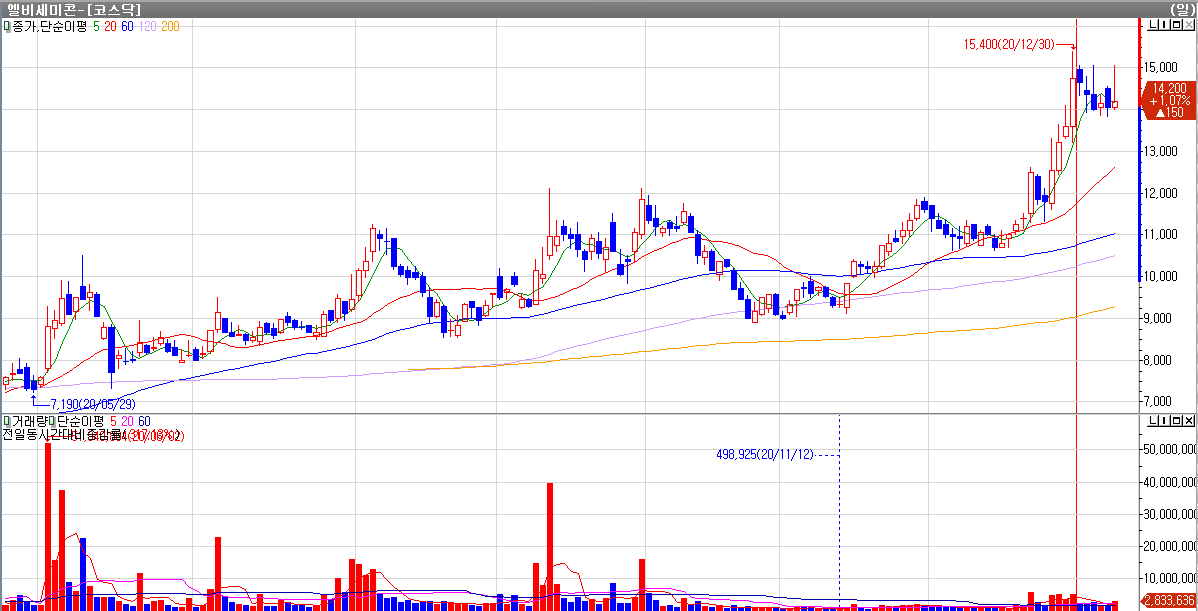
Task: Click the orange 200-day moving average label
Action: click(170, 26)
